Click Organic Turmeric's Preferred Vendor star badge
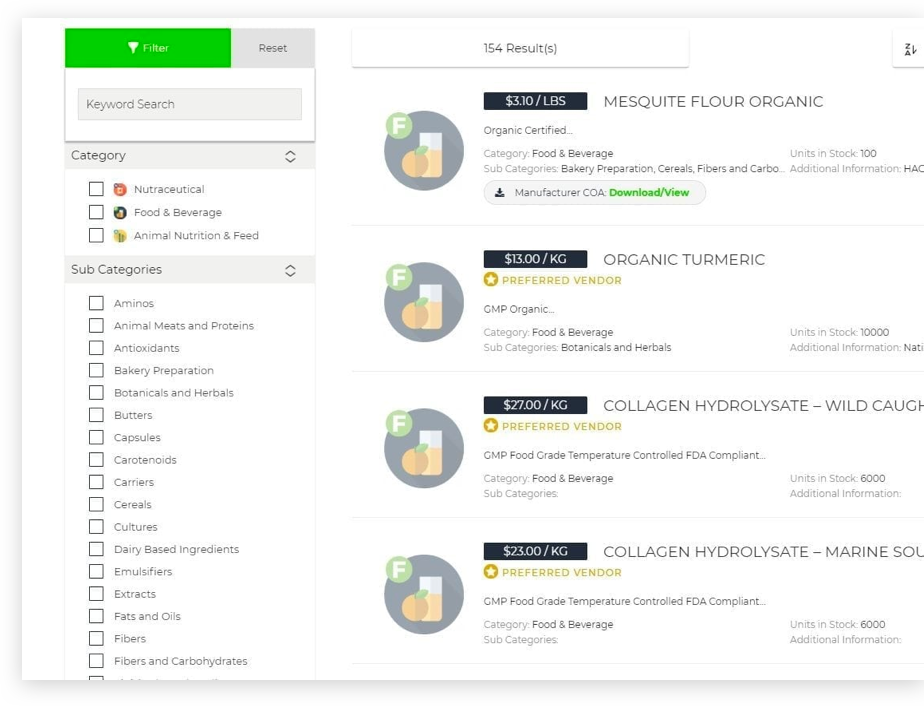924x706 pixels. point(491,279)
